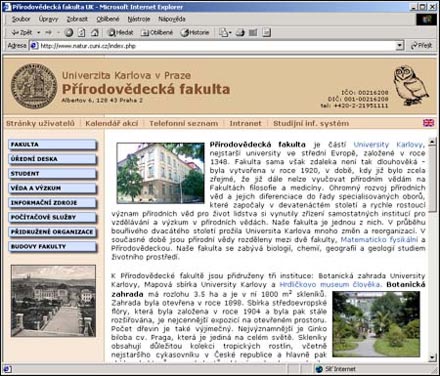The image size is (440, 376).
Task: Click the content scrollbar down arrow
Action: coord(432,358)
